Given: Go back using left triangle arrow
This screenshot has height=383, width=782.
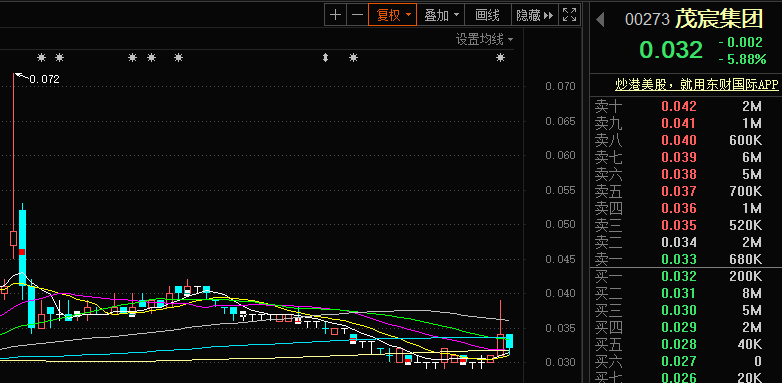Looking at the screenshot, I should pyautogui.click(x=600, y=20).
